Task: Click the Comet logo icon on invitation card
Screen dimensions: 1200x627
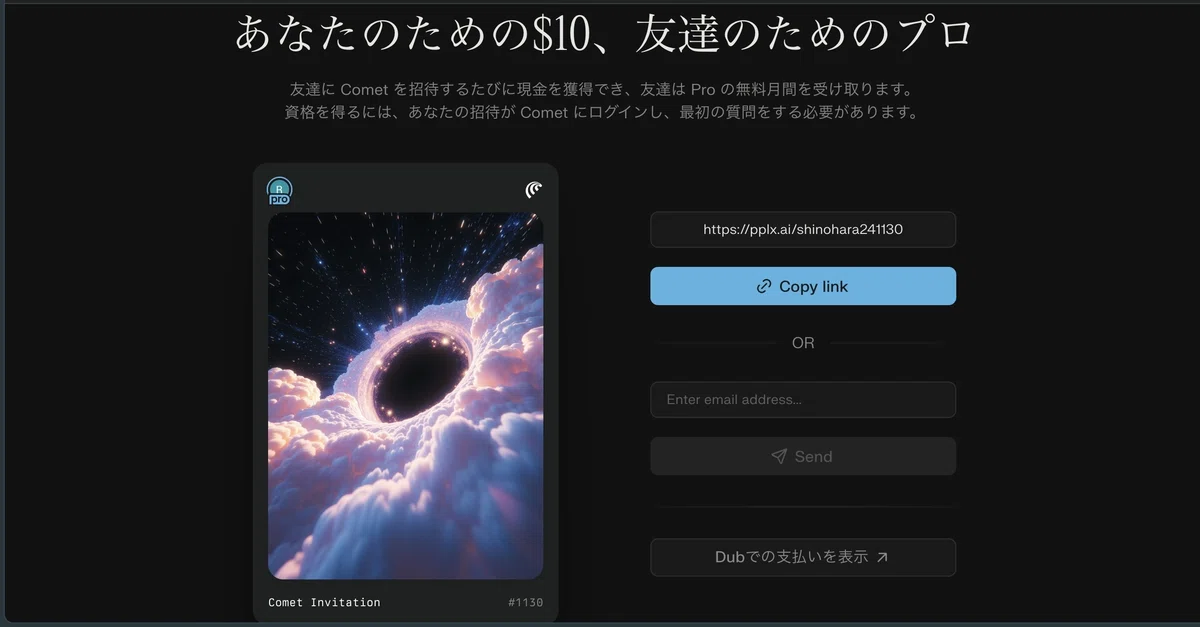Action: pos(534,190)
